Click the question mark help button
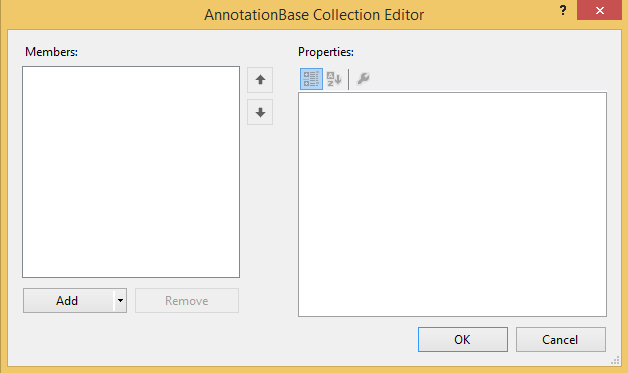 tap(563, 10)
